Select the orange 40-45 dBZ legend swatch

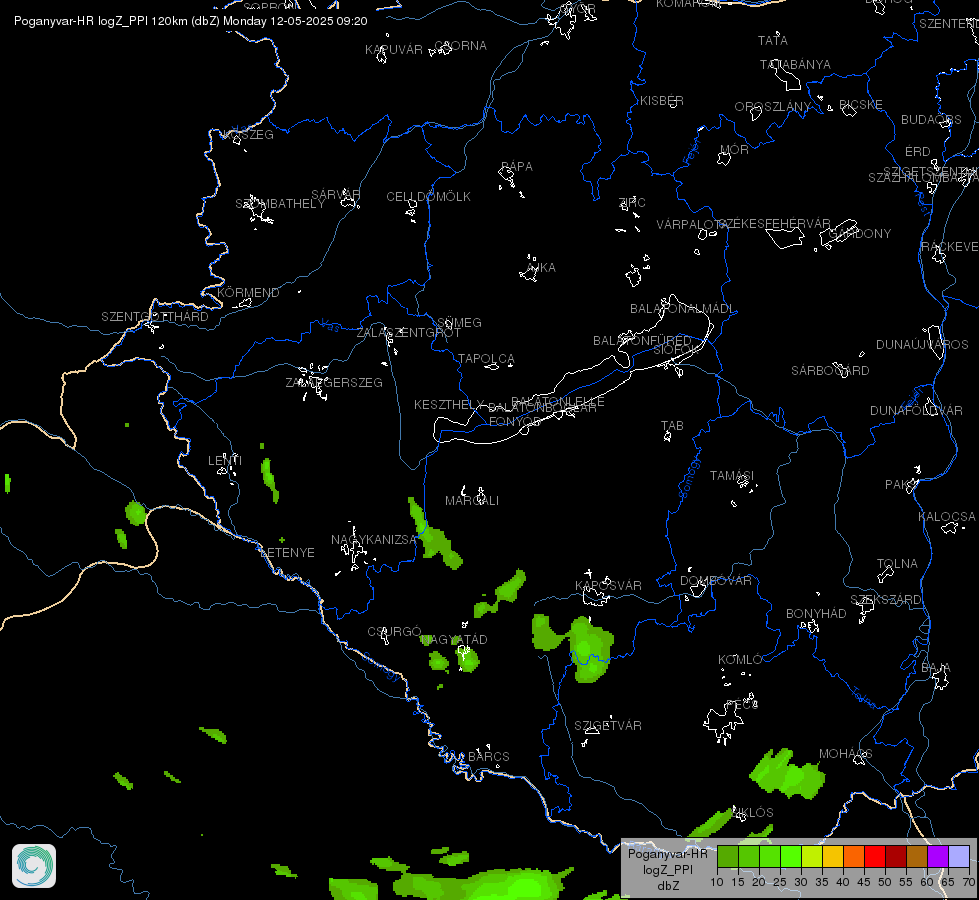click(x=854, y=856)
